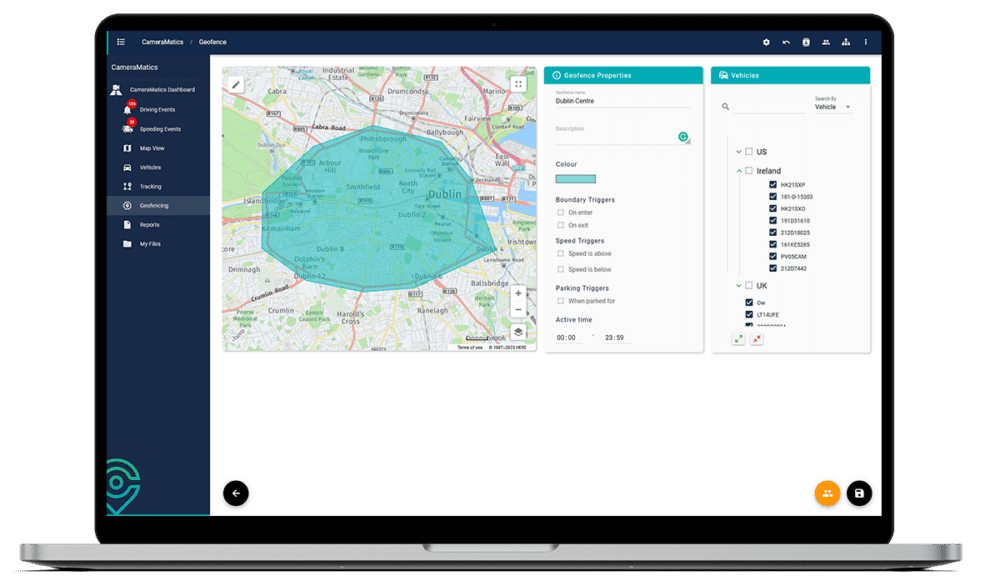Enable the On enter boundary trigger

click(x=562, y=212)
